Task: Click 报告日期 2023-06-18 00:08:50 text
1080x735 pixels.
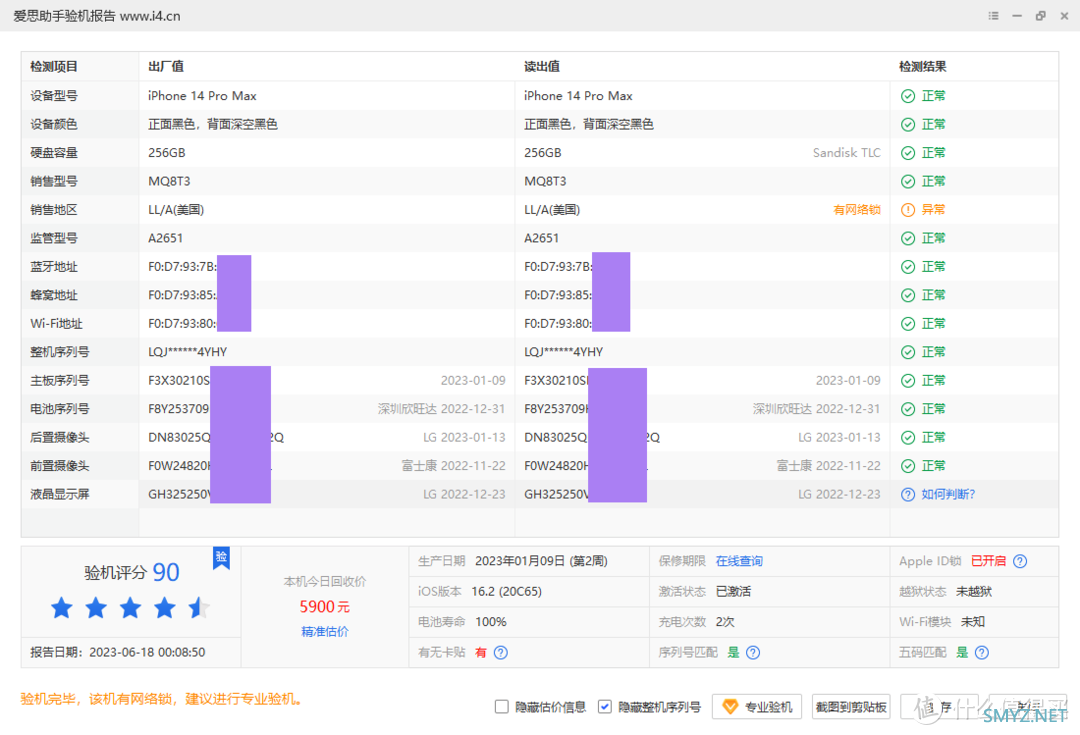Action: [x=118, y=652]
